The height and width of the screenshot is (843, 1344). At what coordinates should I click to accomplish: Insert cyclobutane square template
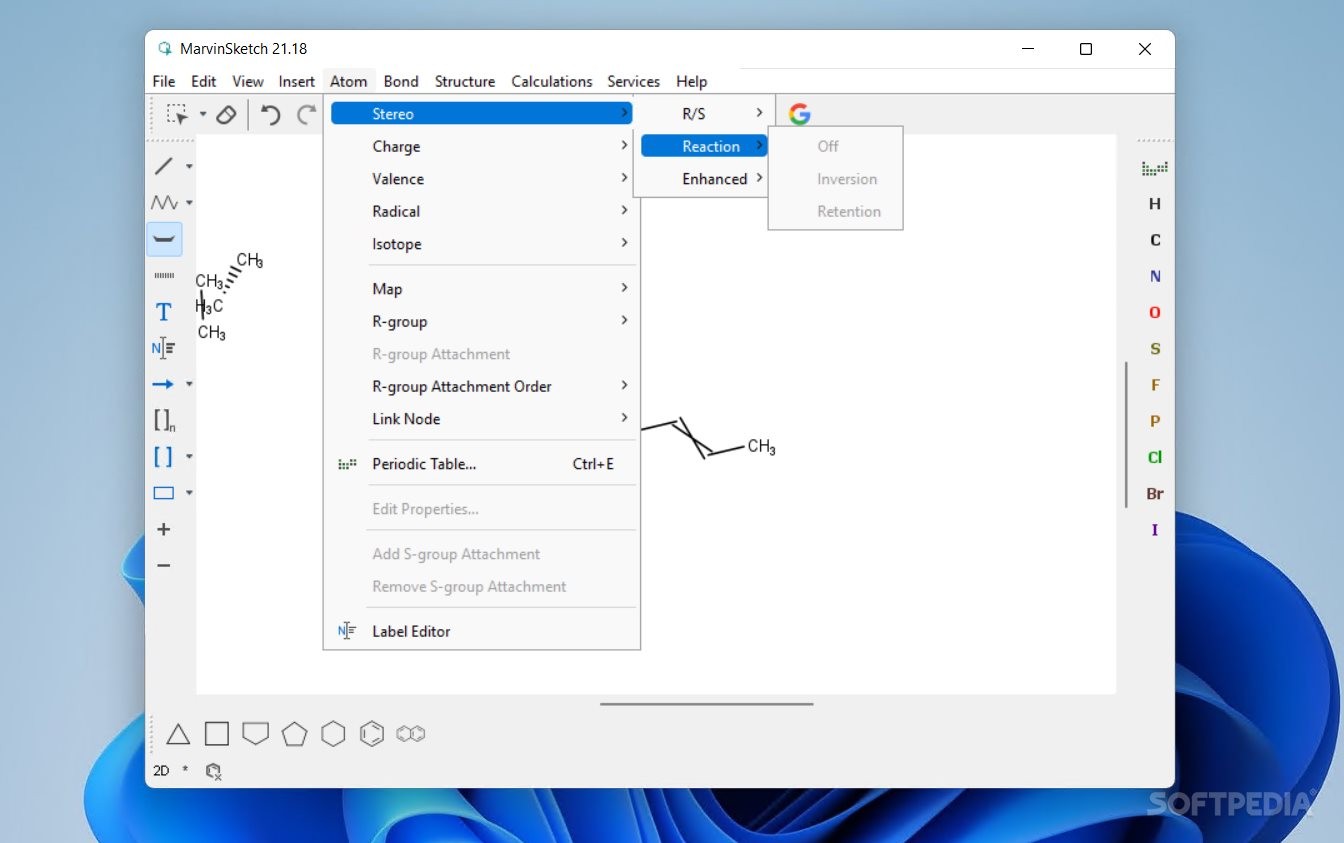coord(217,734)
